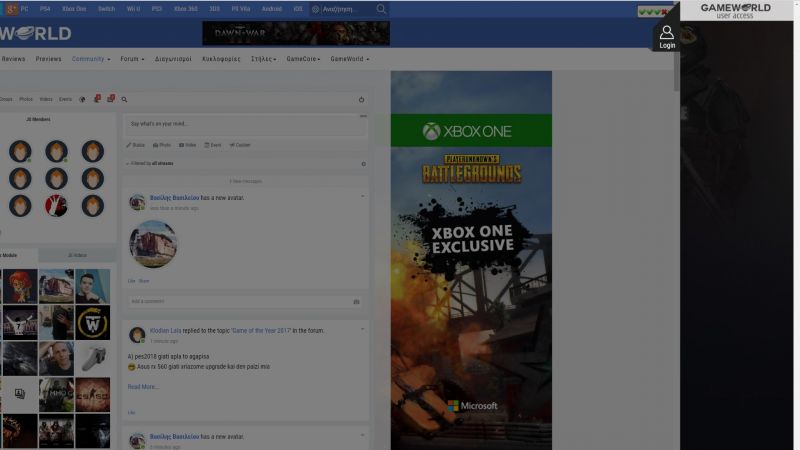Screen dimensions: 800x450
Task: Open the Xbox One Battlegrounds advertisement
Action: pos(471,260)
